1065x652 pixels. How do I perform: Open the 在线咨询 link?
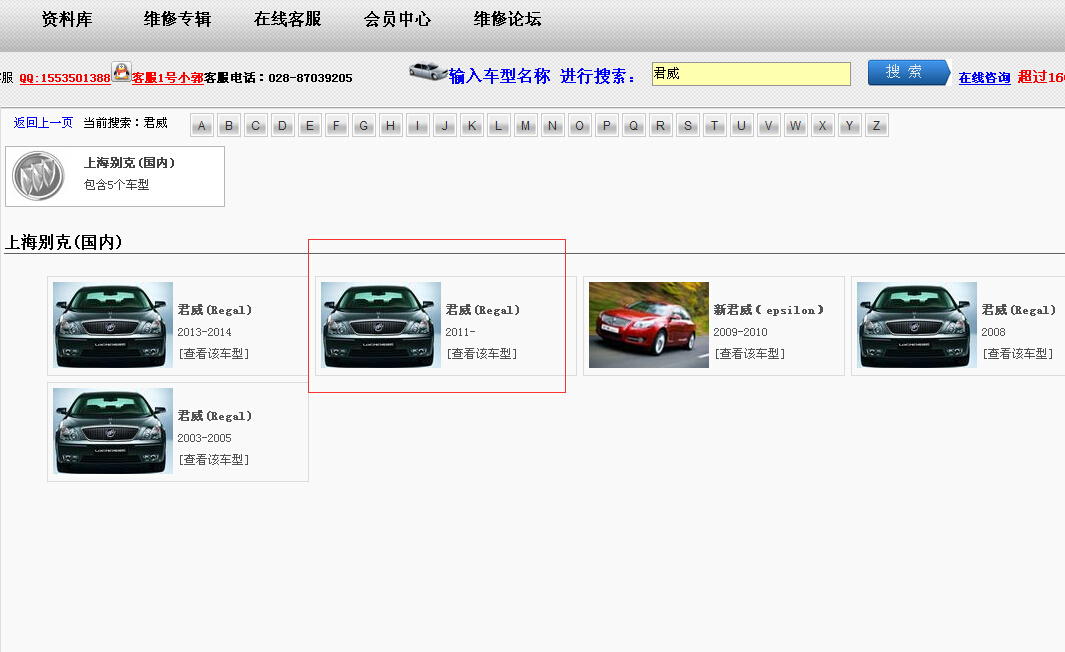point(984,78)
